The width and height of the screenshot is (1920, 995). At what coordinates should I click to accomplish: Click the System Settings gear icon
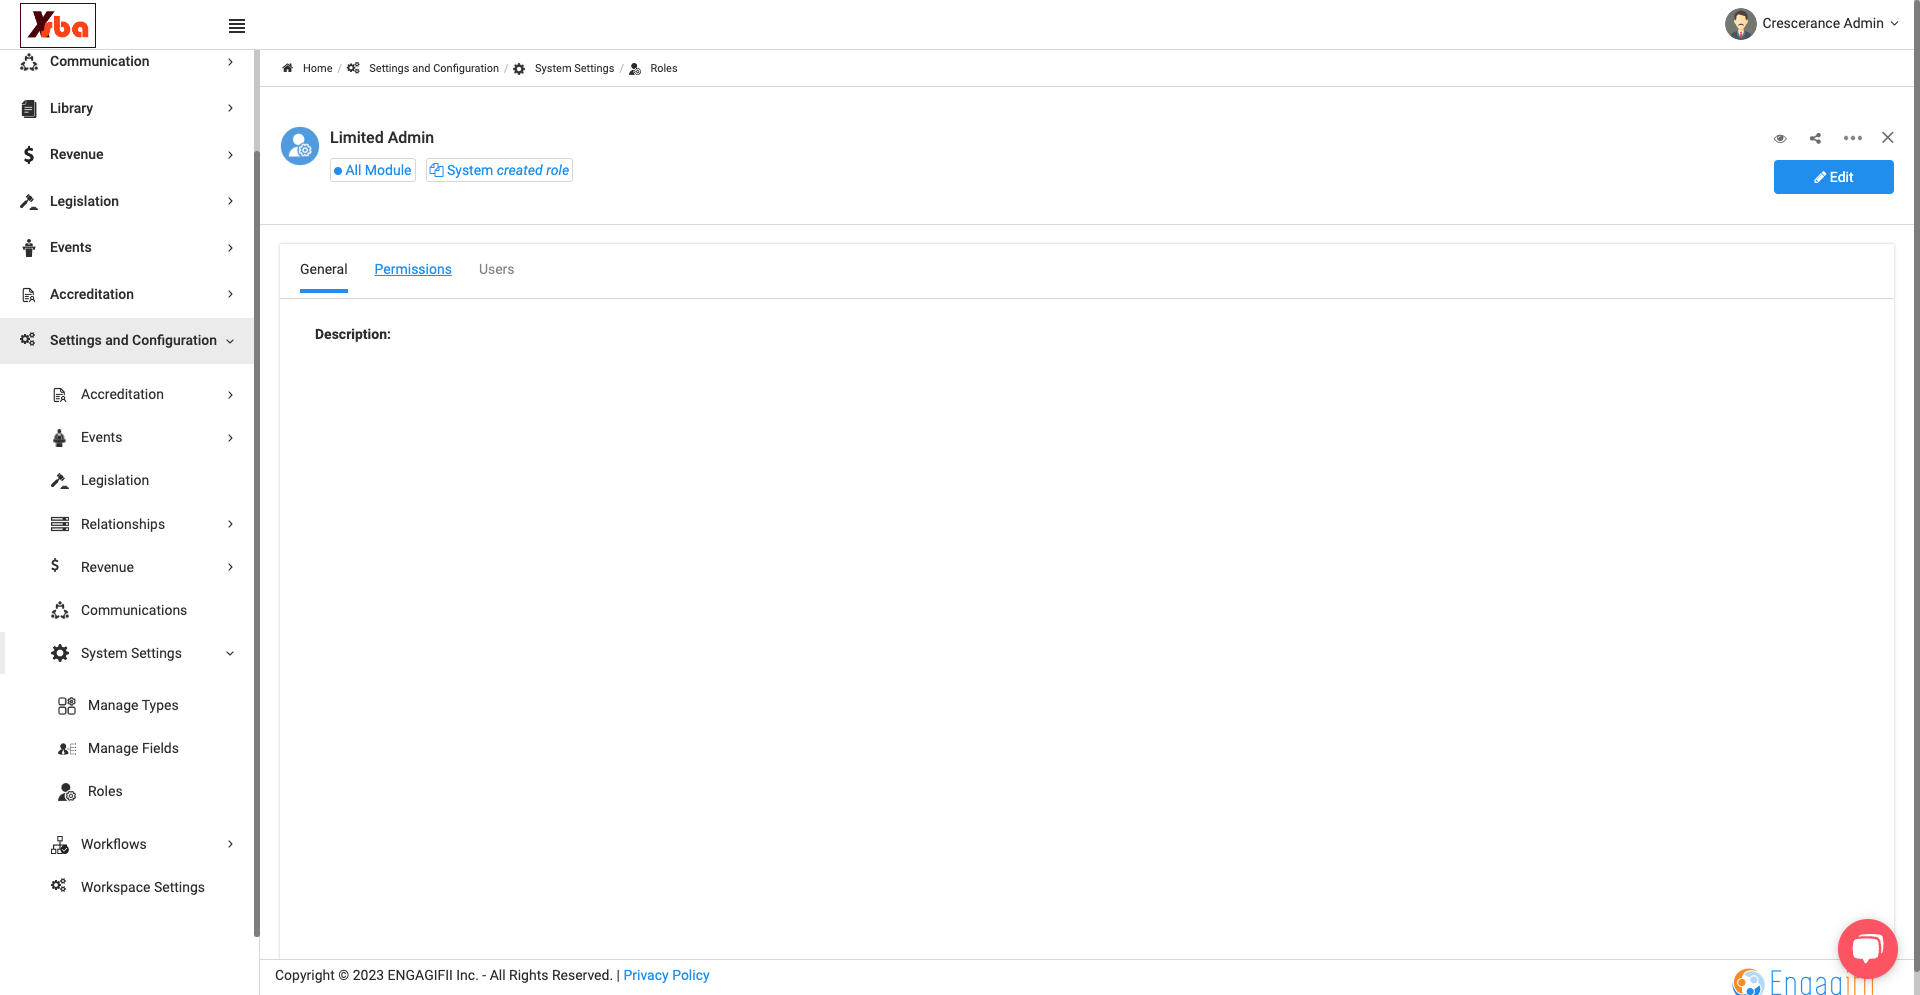[x=60, y=653]
